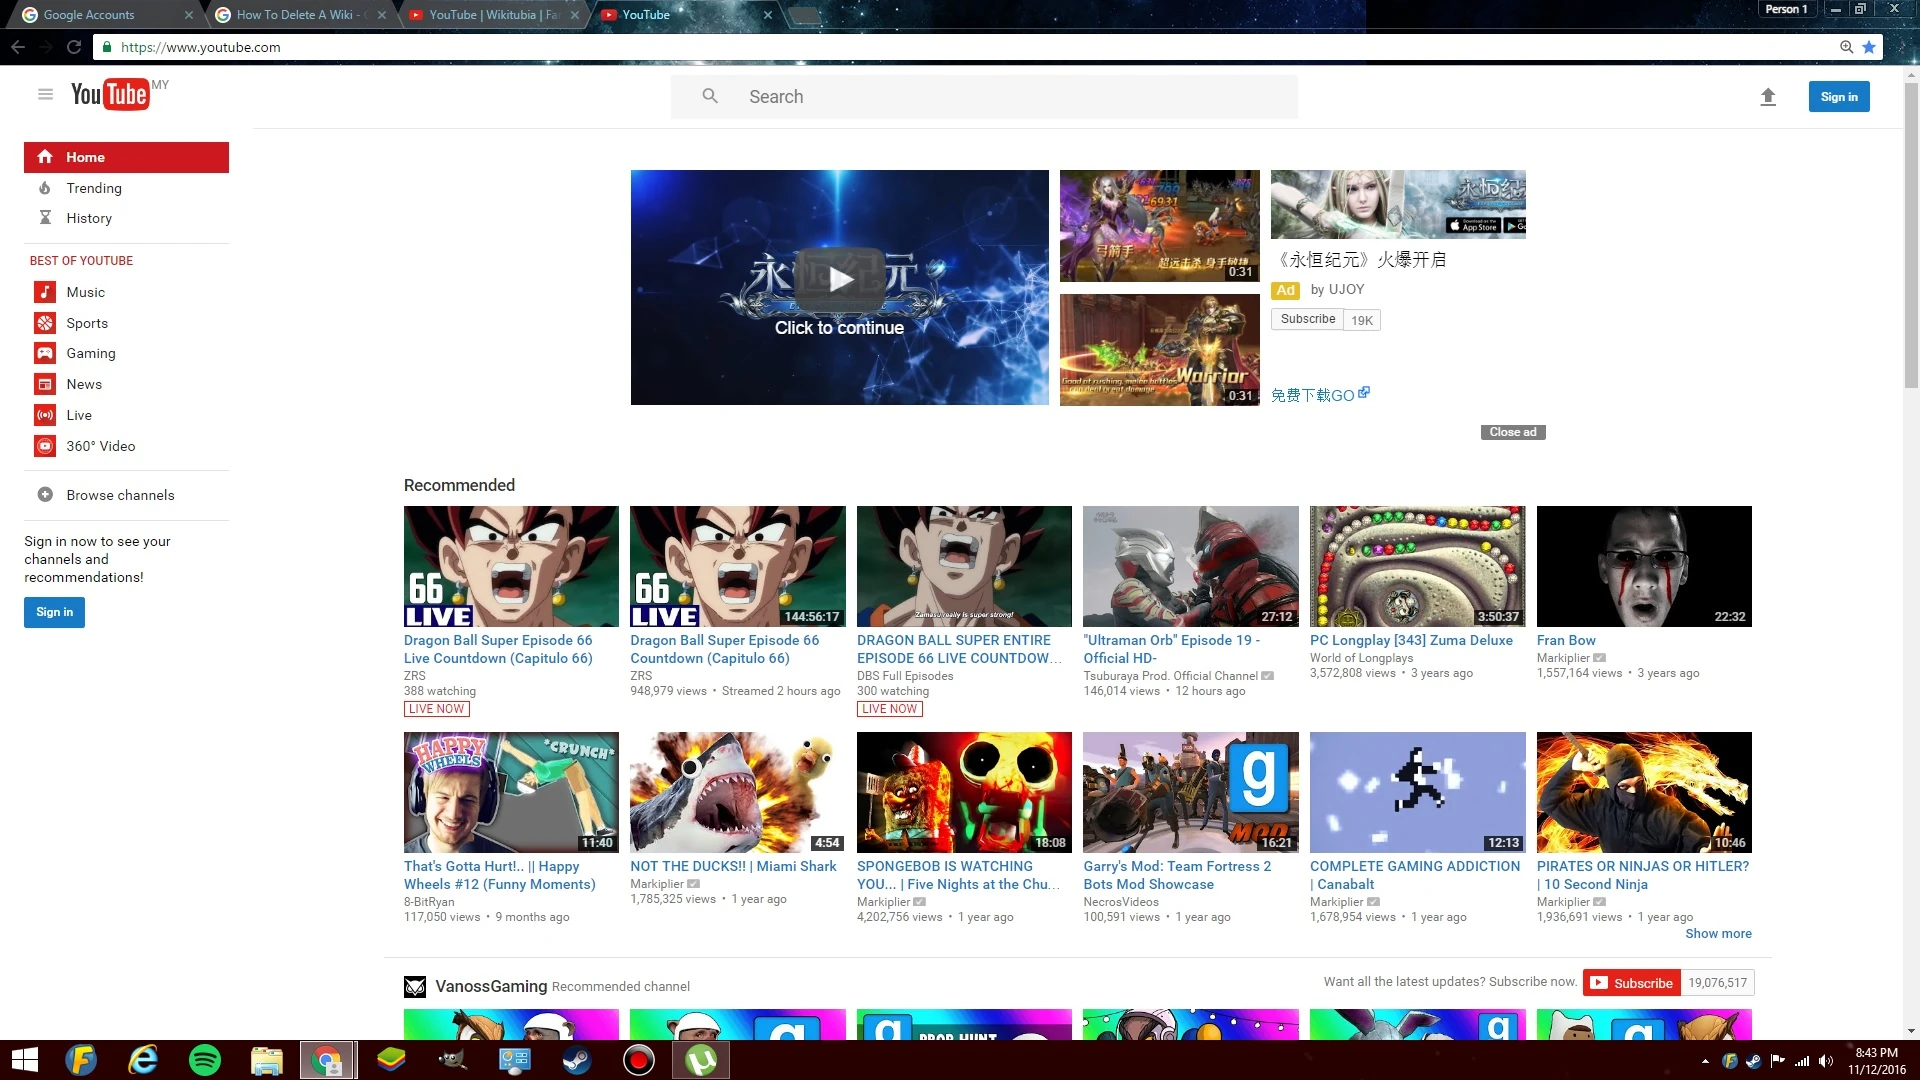
Task: Open the Music channel icon
Action: point(45,292)
